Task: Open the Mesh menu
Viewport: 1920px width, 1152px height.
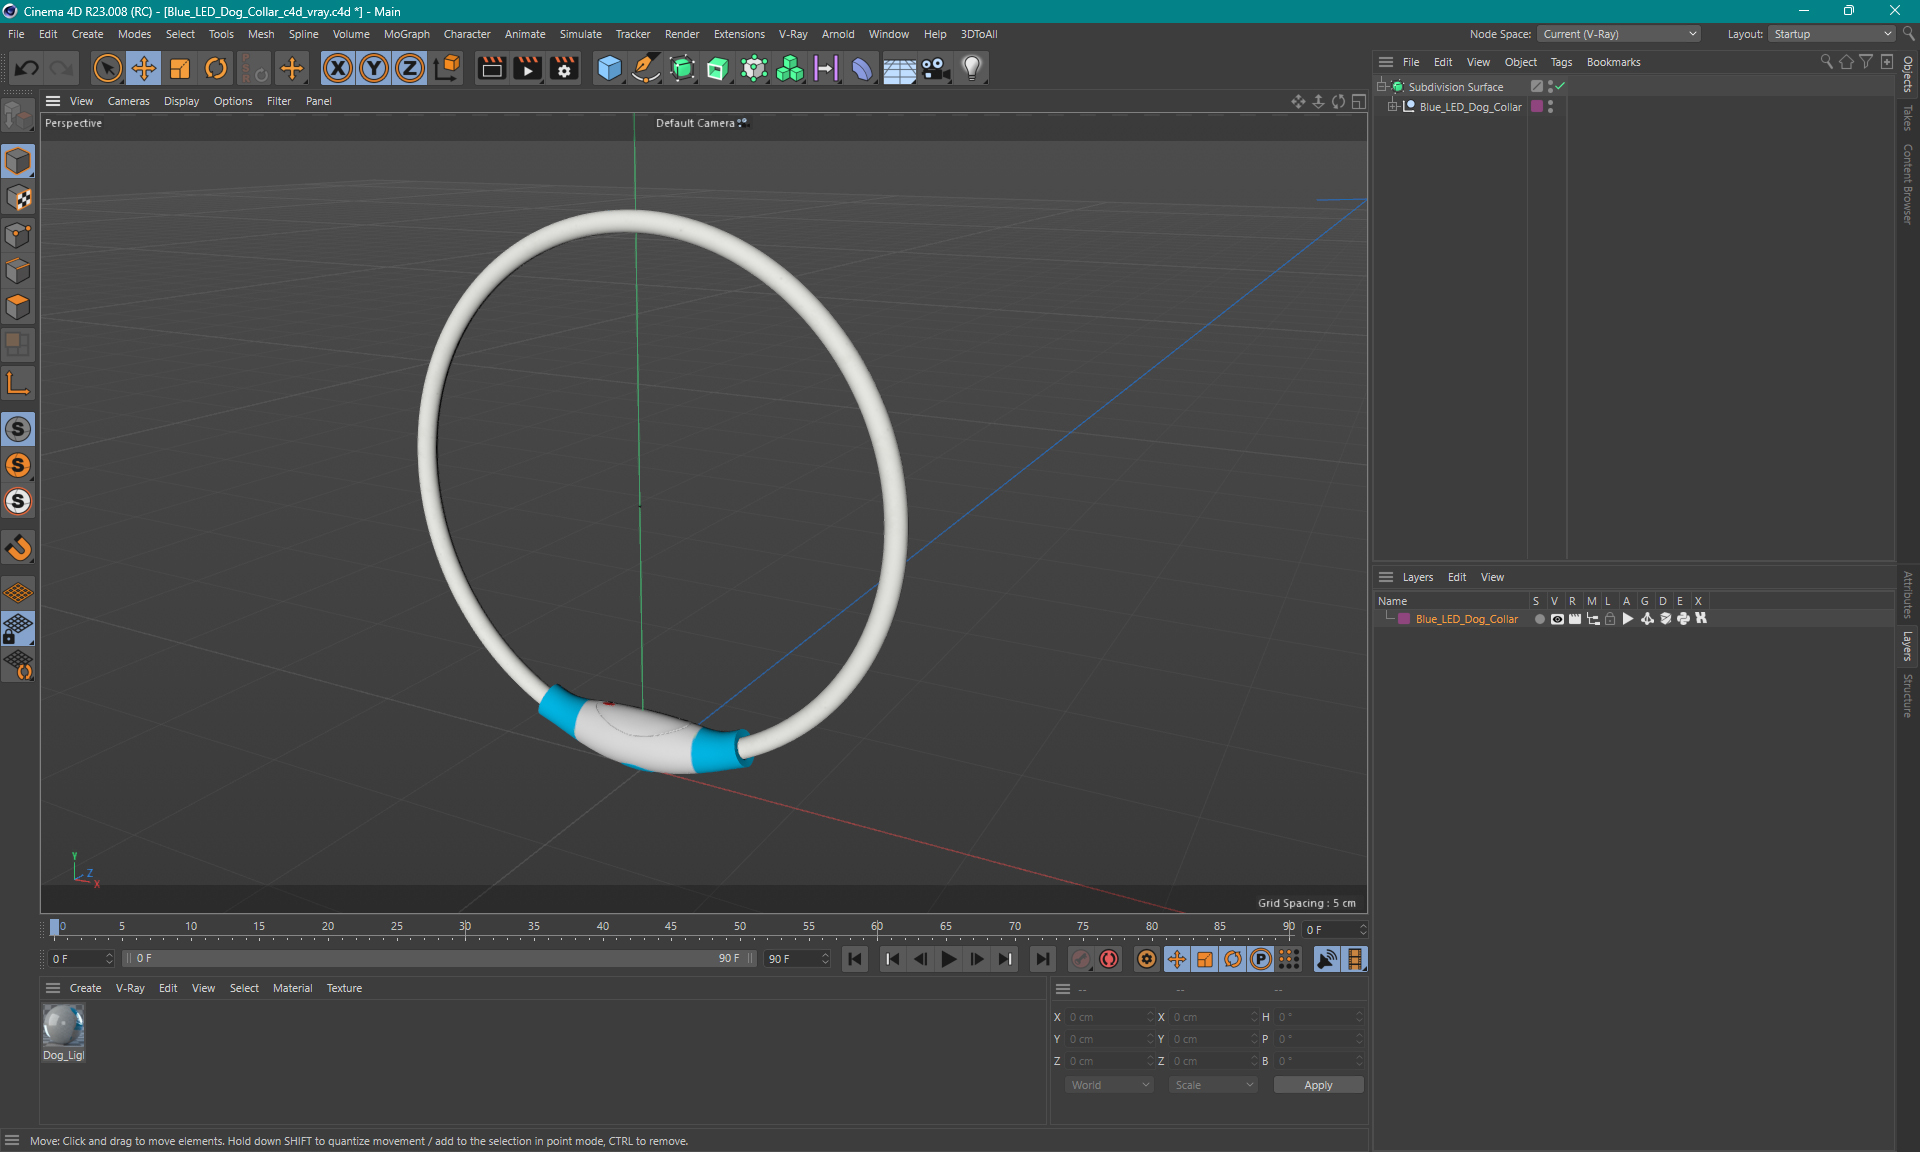Action: point(261,34)
